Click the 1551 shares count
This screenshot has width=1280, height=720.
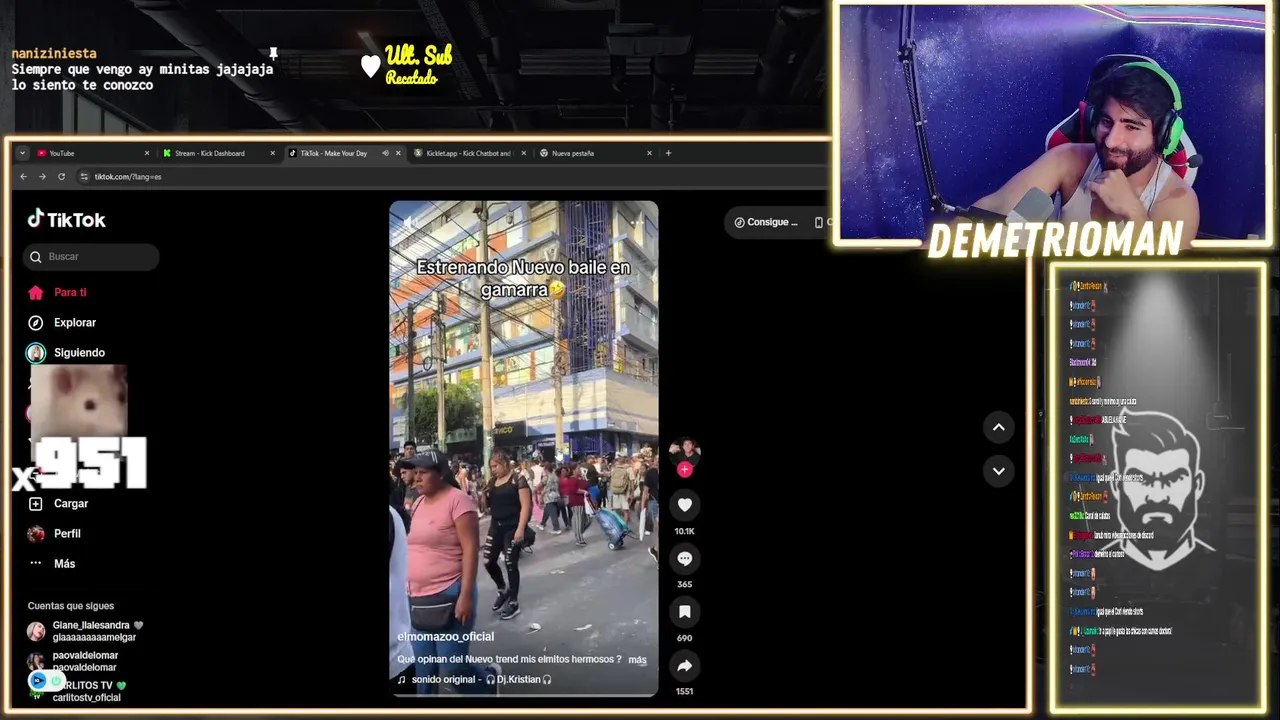[684, 691]
